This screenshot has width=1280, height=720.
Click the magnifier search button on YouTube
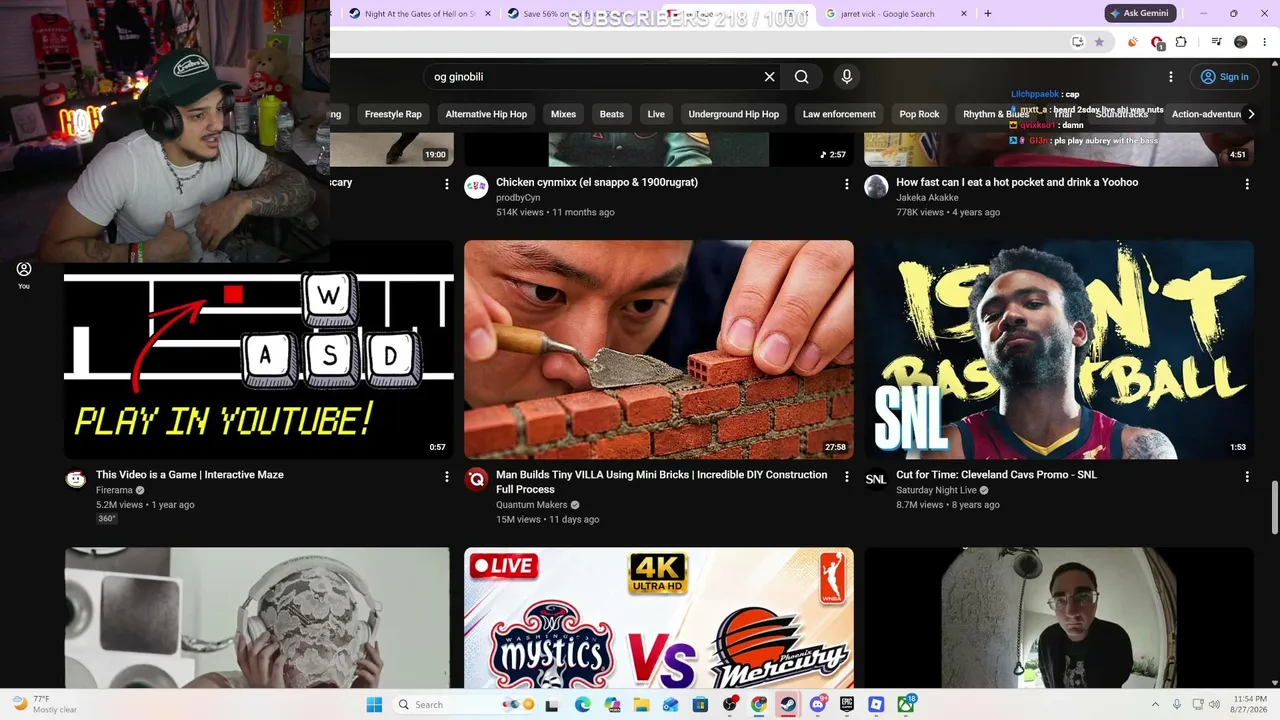pyautogui.click(x=801, y=77)
